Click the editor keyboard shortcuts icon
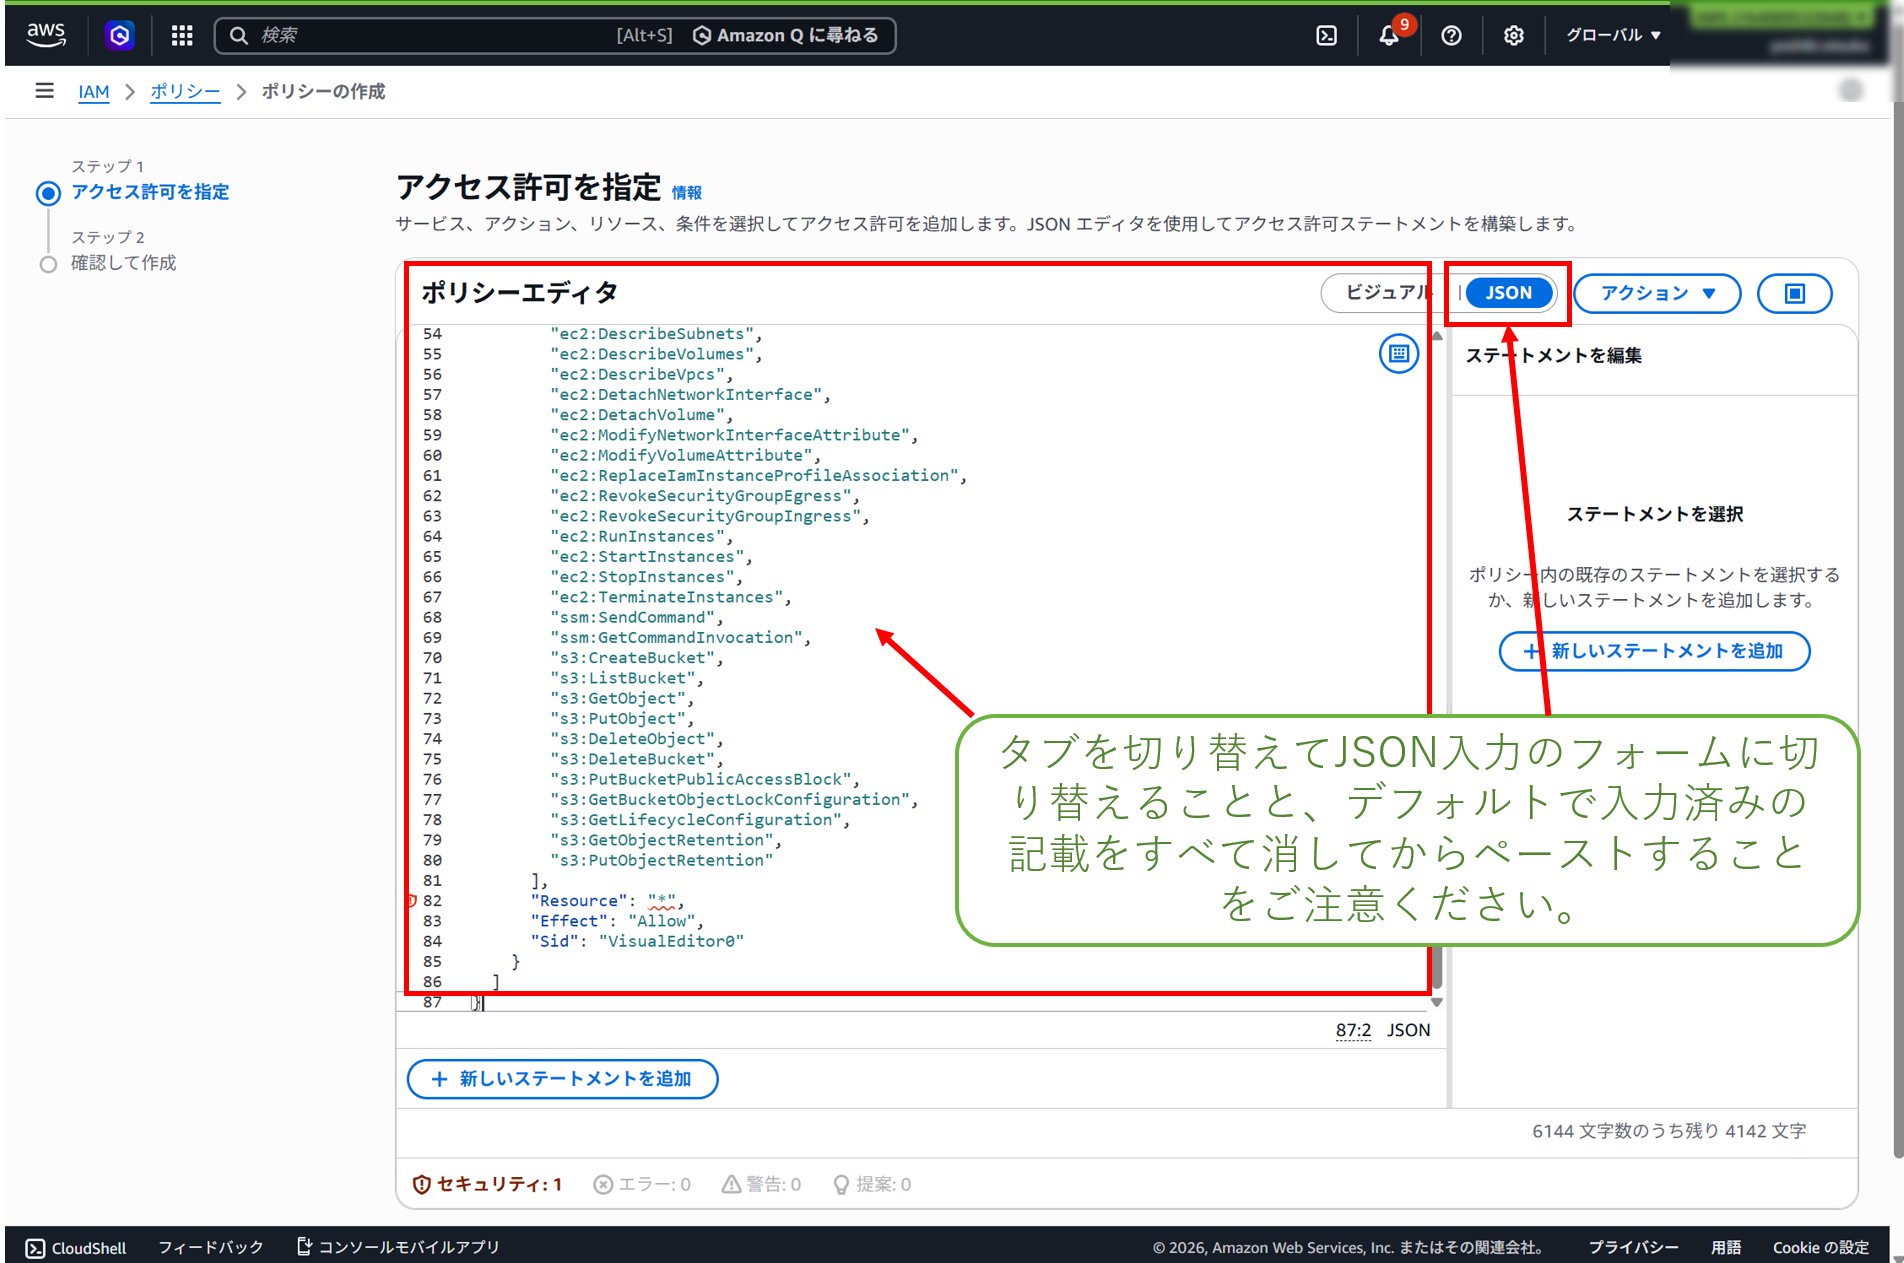1904x1263 pixels. tap(1399, 354)
